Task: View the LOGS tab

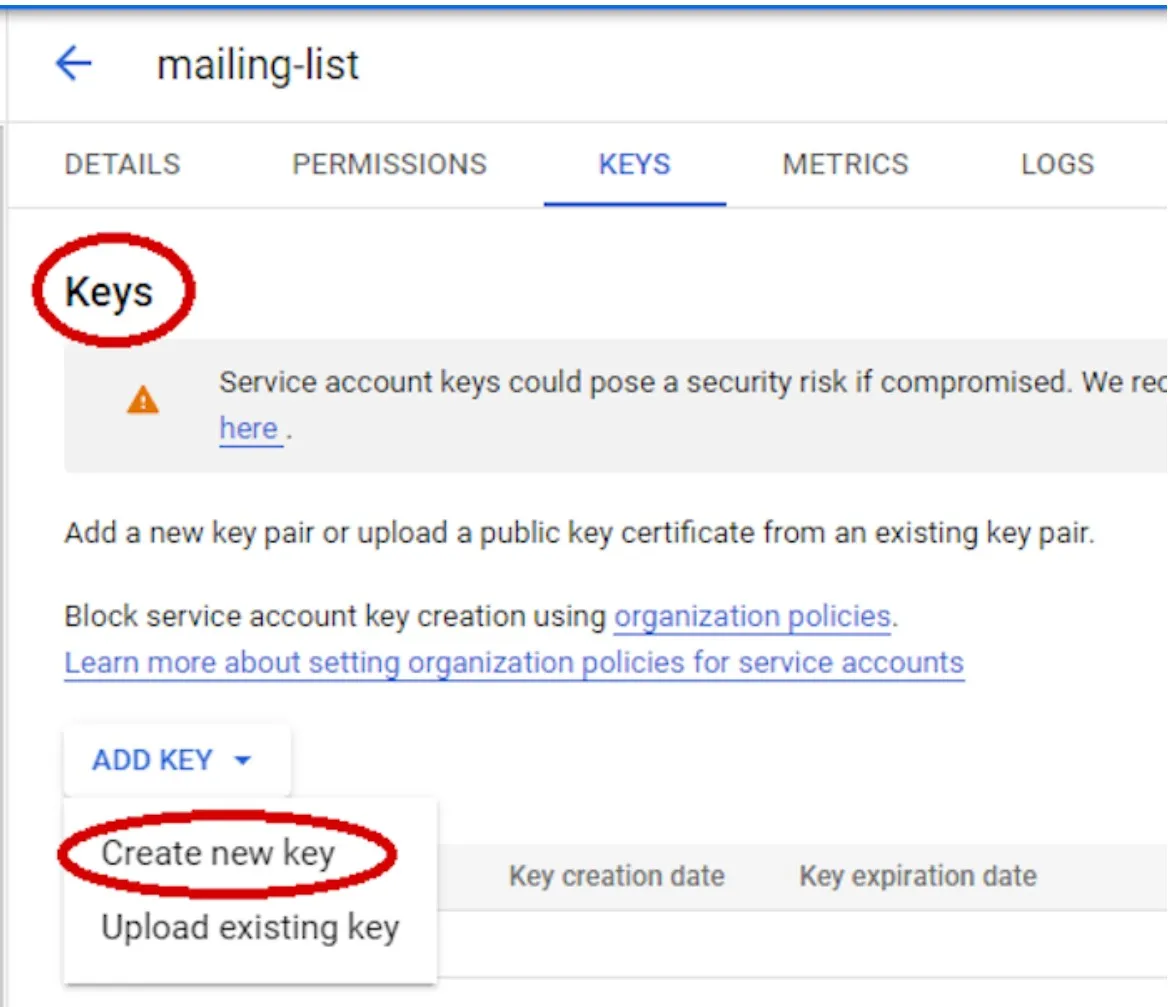Action: (1057, 165)
